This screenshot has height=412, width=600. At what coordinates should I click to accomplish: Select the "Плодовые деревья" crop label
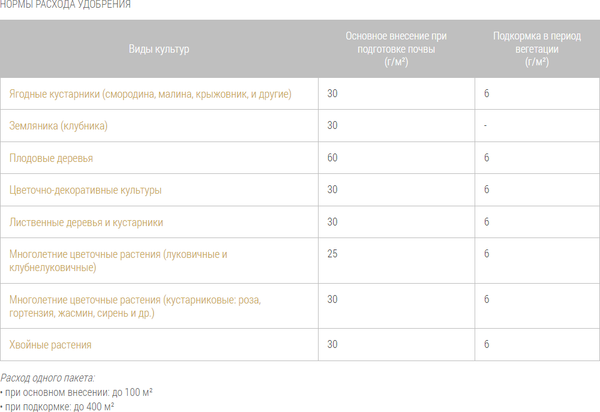[x=50, y=158]
